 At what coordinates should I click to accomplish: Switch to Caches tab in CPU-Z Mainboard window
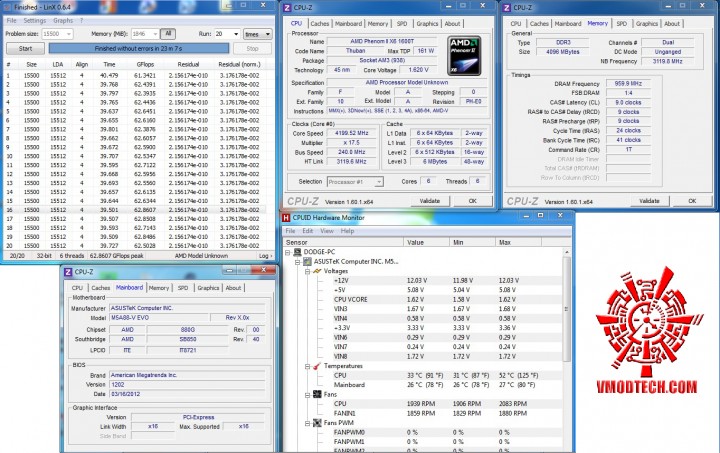click(x=101, y=288)
